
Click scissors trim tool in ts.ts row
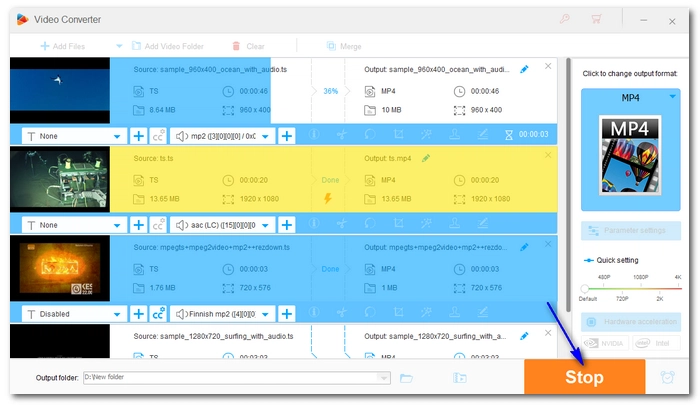point(342,223)
